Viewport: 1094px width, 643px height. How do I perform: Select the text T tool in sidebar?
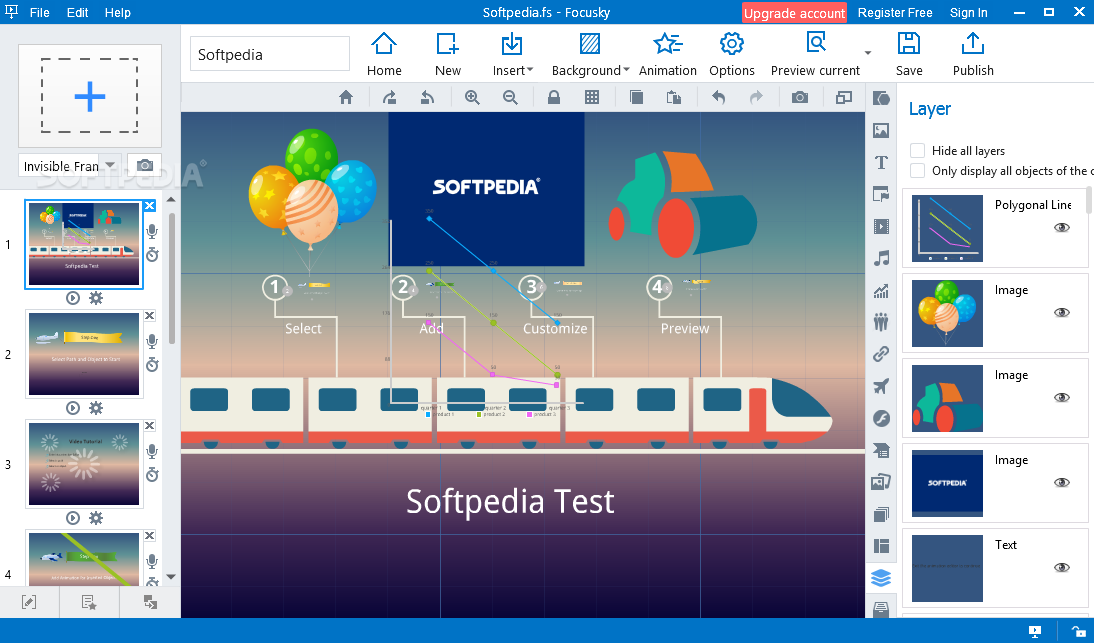[x=881, y=162]
